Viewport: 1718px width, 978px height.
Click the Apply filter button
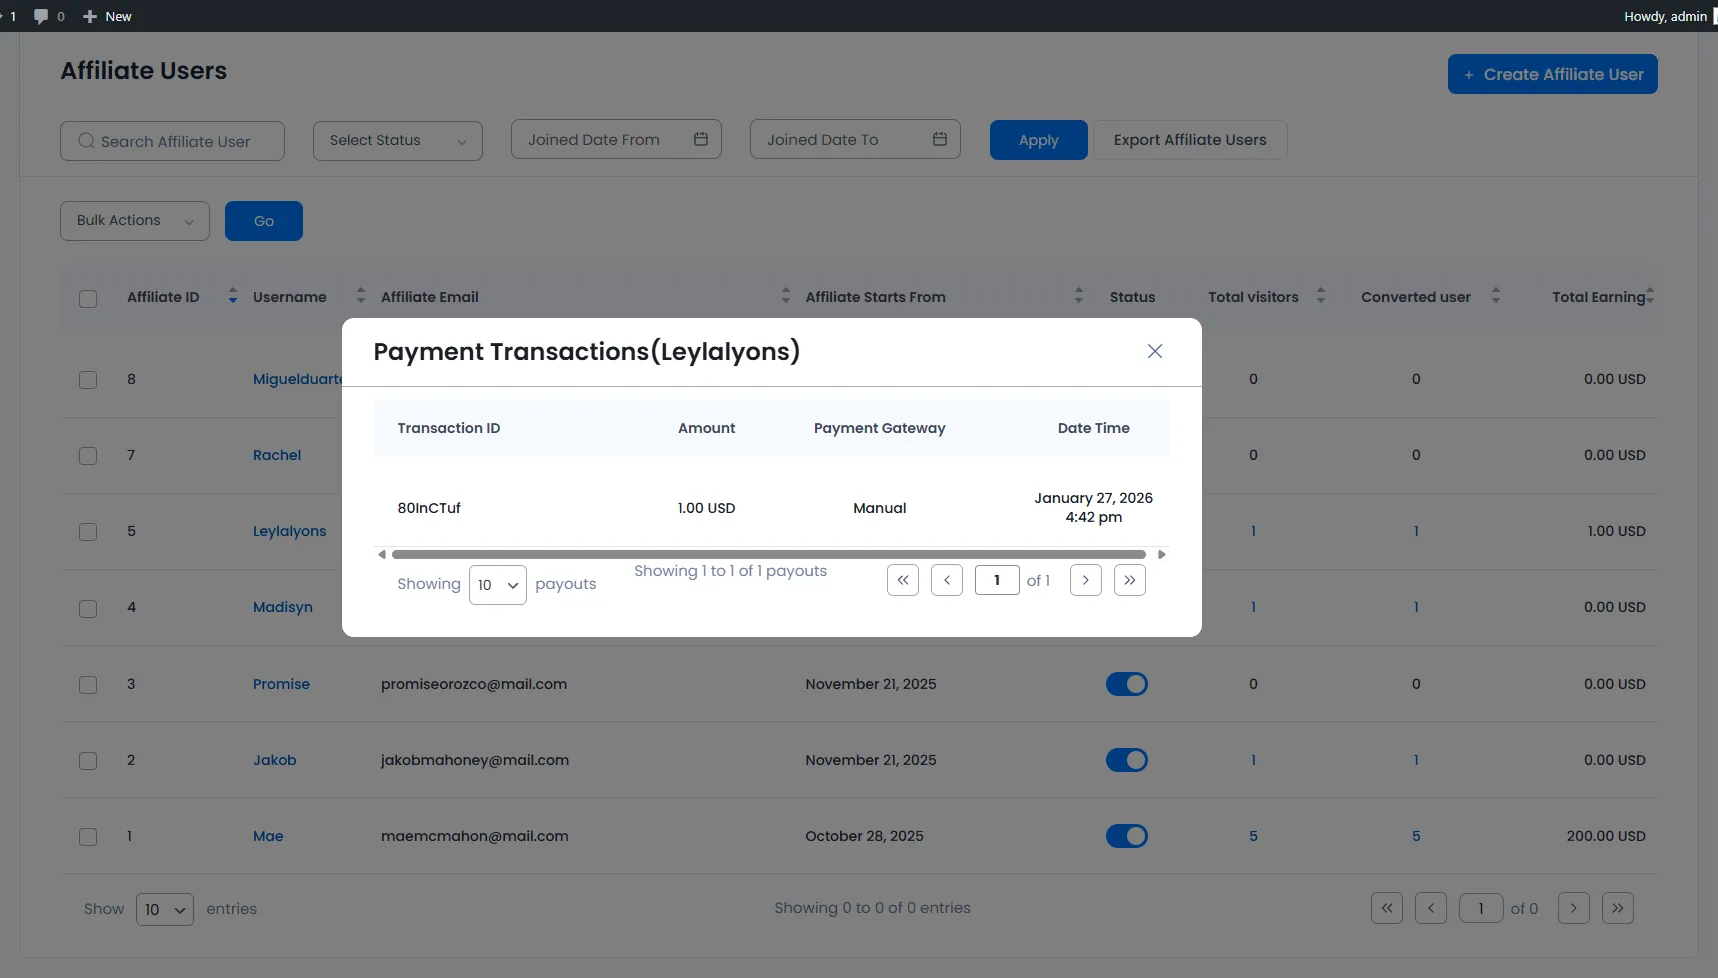(1037, 140)
